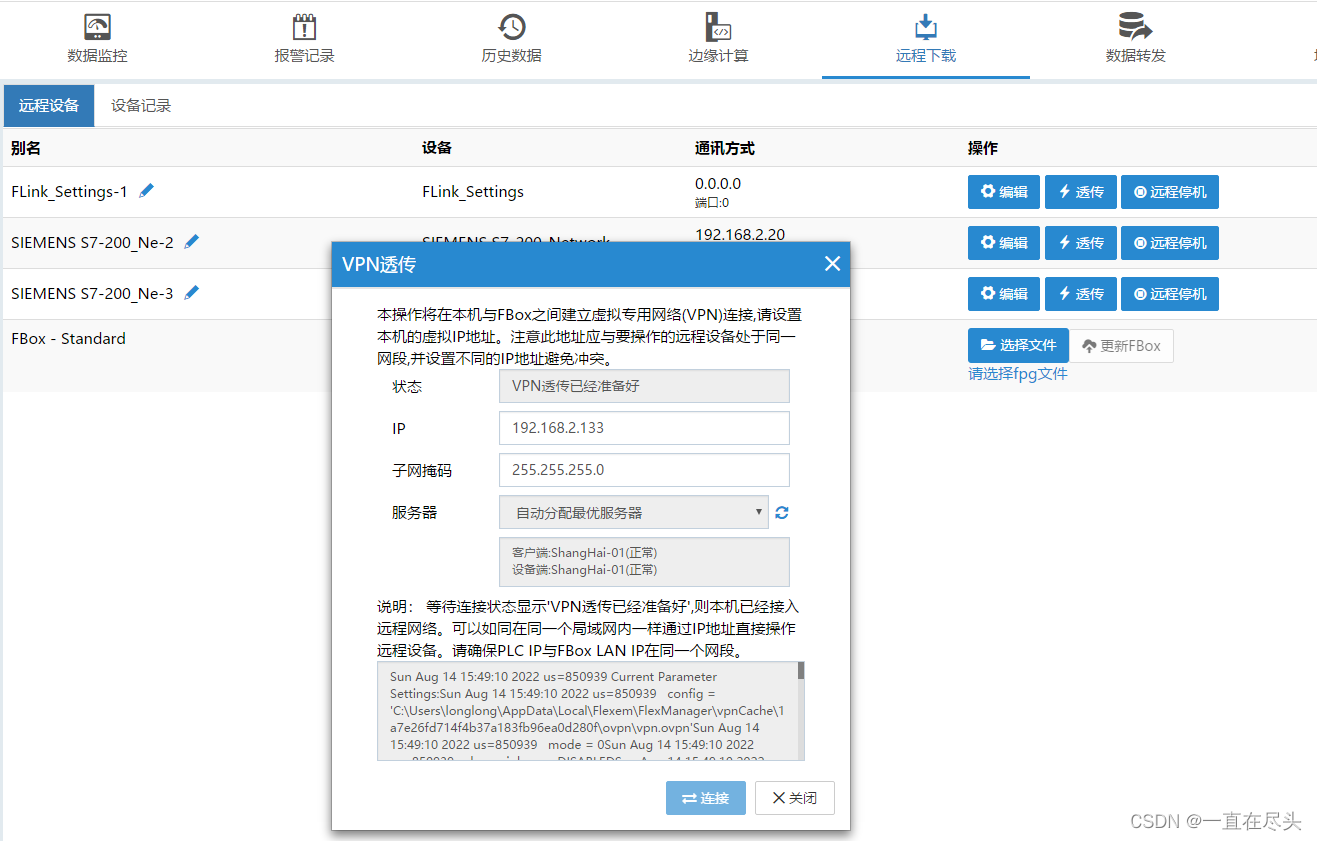The height and width of the screenshot is (841, 1317).
Task: Click the data forwarding database icon
Action: [x=1134, y=26]
